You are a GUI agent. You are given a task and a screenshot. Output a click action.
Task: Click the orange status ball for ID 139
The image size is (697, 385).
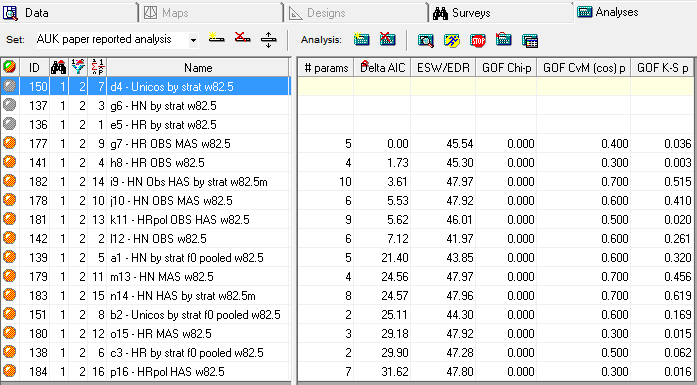pos(9,257)
